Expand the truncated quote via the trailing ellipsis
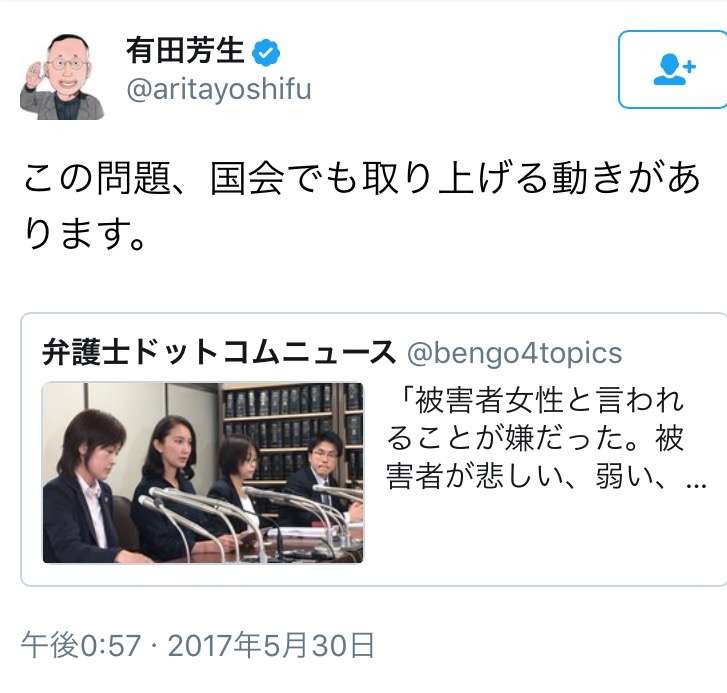The image size is (727, 693). [695, 485]
